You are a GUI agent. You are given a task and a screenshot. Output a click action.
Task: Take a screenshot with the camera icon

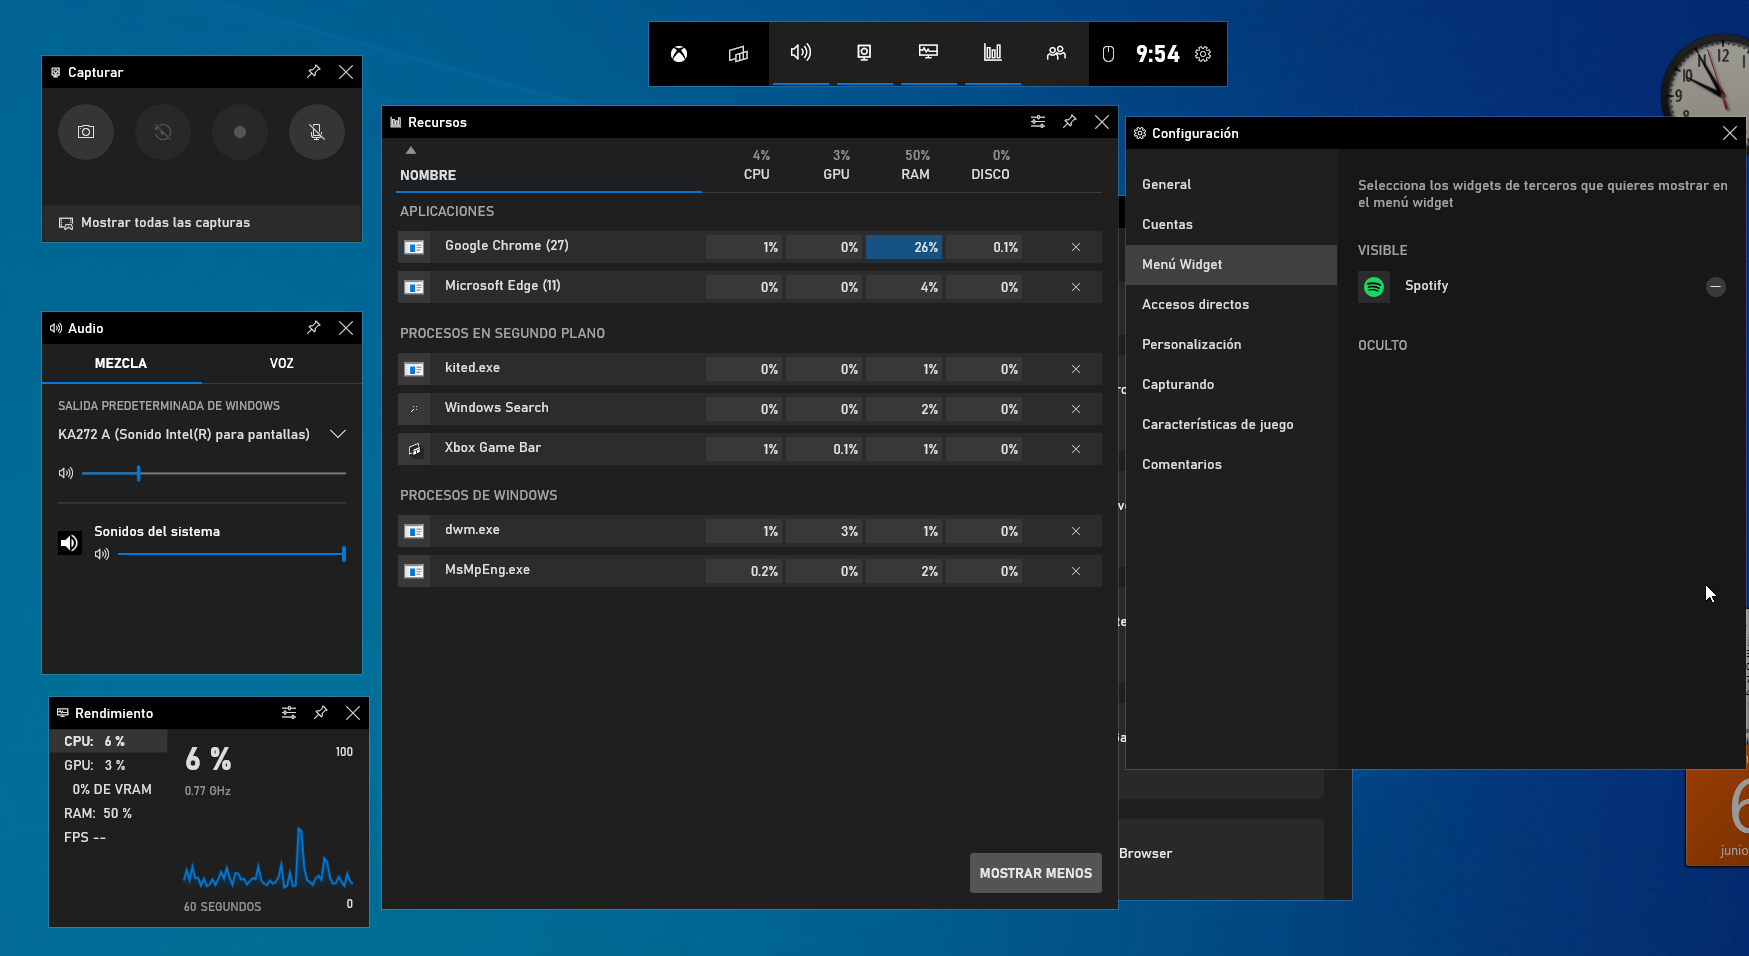(86, 132)
